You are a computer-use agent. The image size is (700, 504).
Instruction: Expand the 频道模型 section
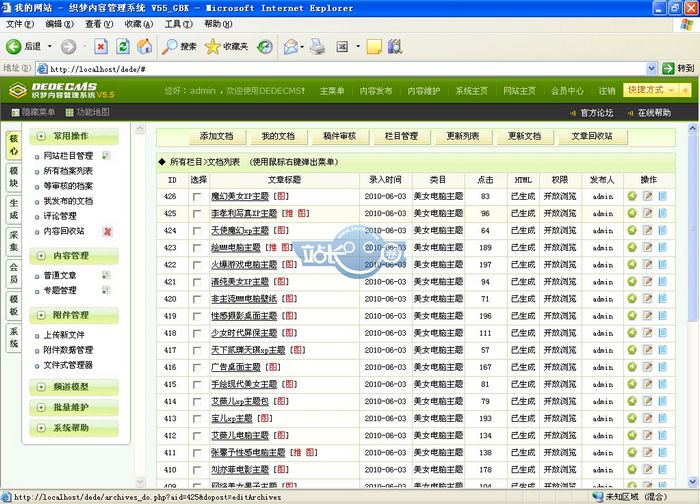click(x=42, y=387)
